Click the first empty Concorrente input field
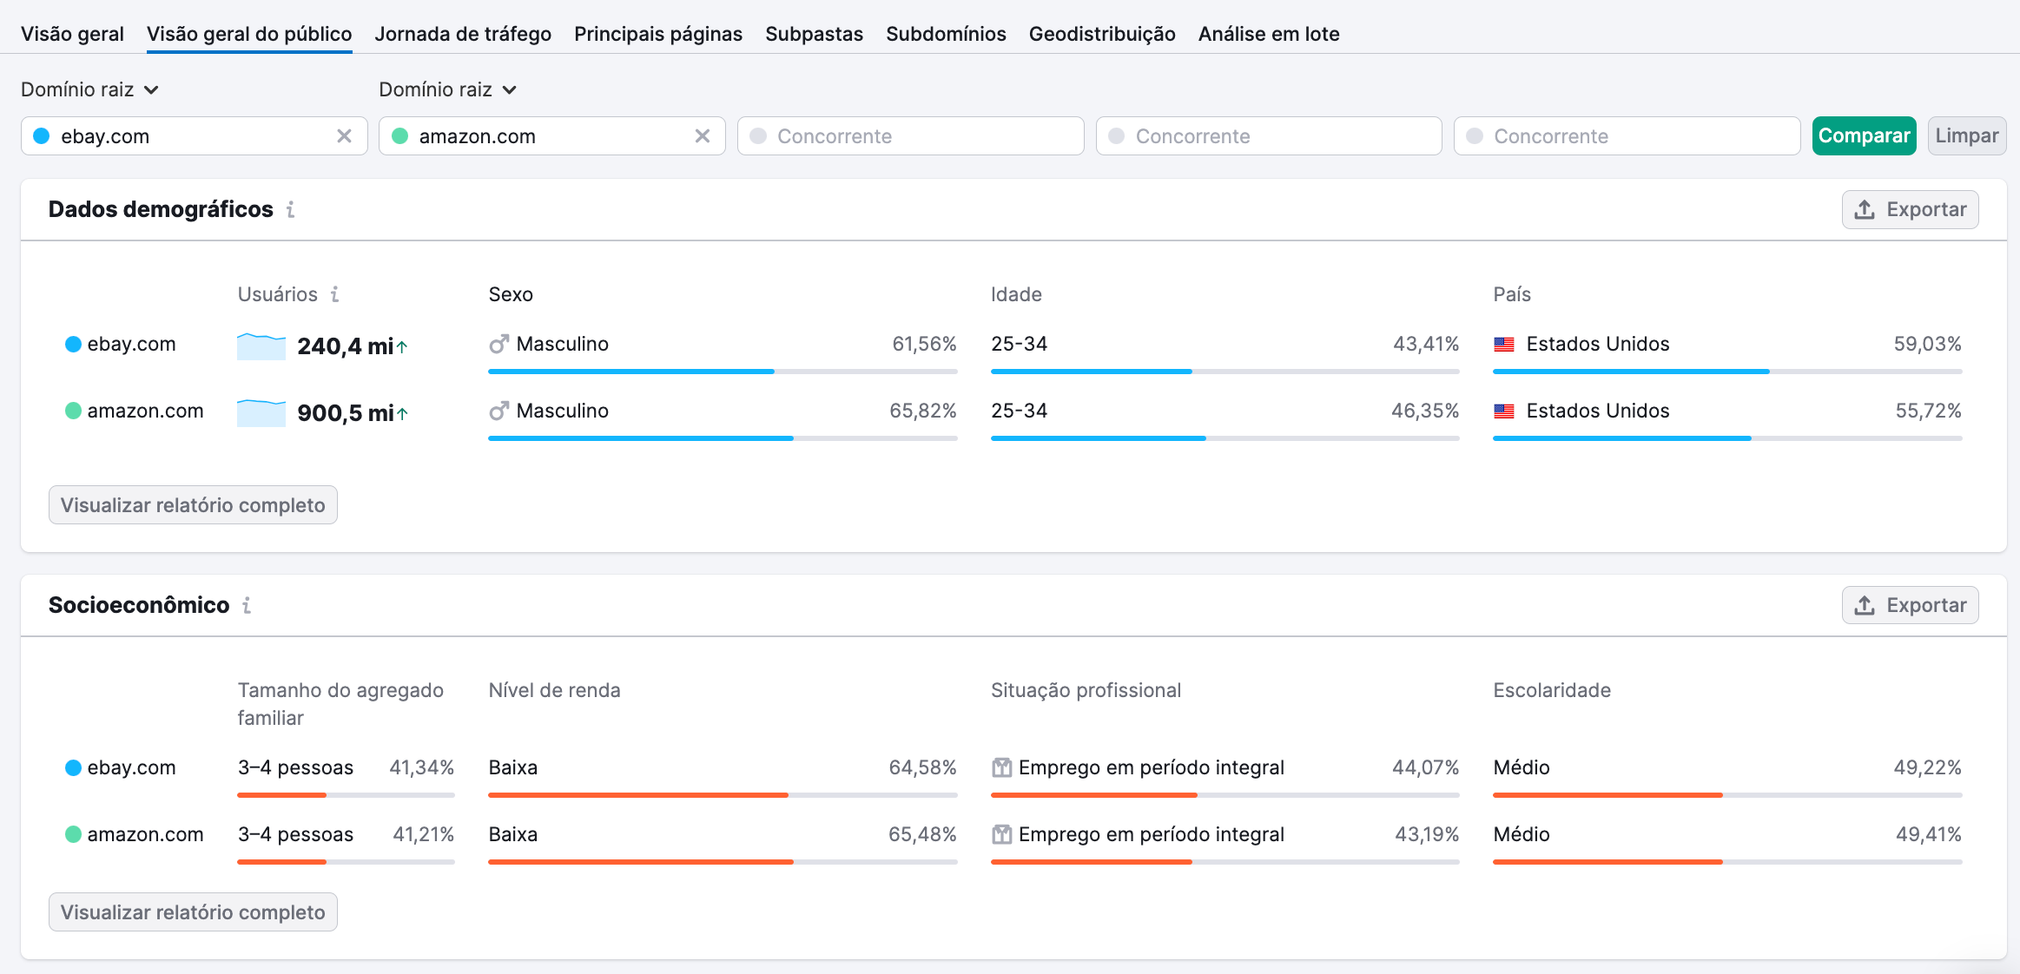2020x974 pixels. (910, 136)
